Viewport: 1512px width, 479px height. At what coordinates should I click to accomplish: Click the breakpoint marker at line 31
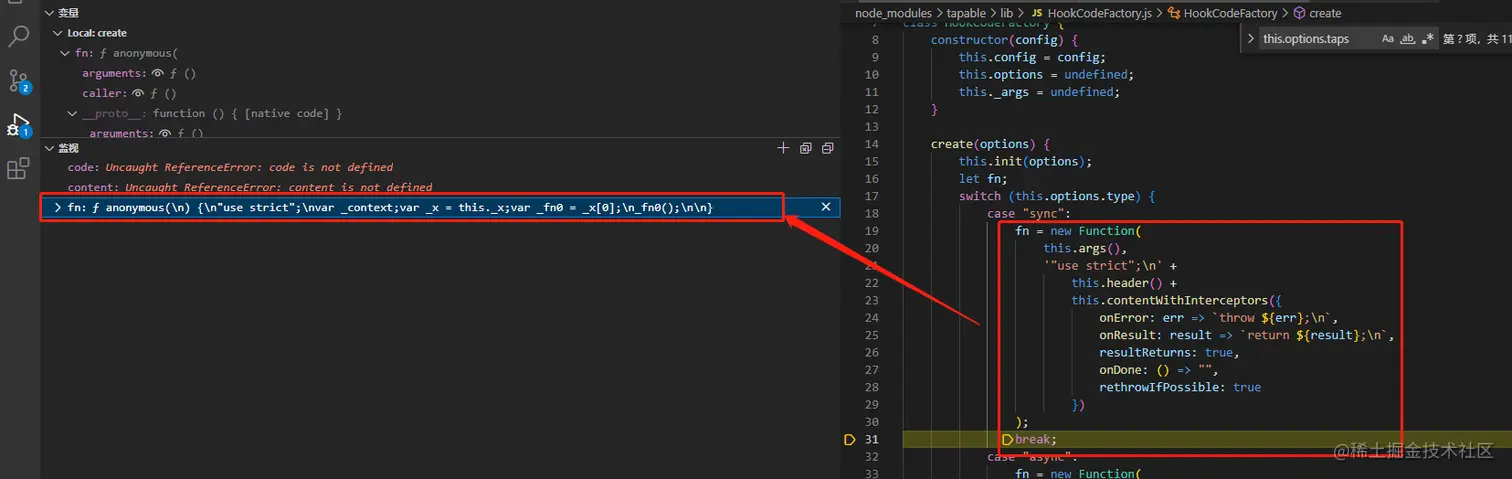click(850, 439)
